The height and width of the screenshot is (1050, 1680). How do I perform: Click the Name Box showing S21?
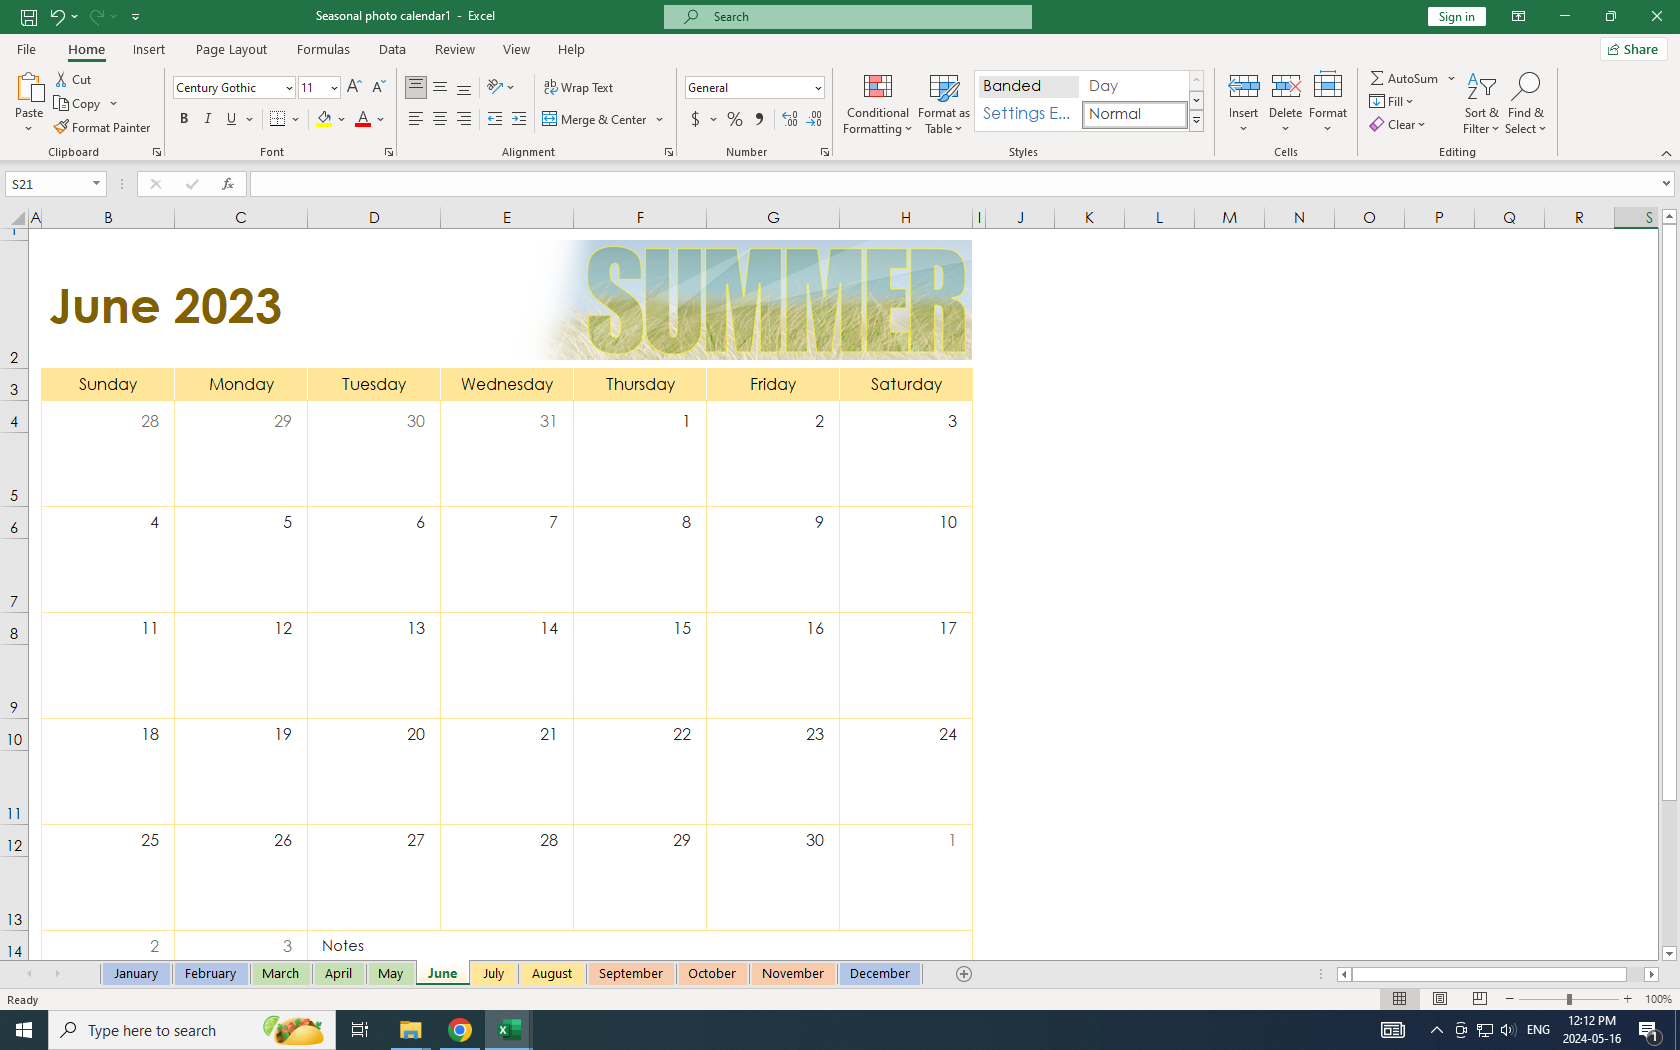[x=47, y=184]
